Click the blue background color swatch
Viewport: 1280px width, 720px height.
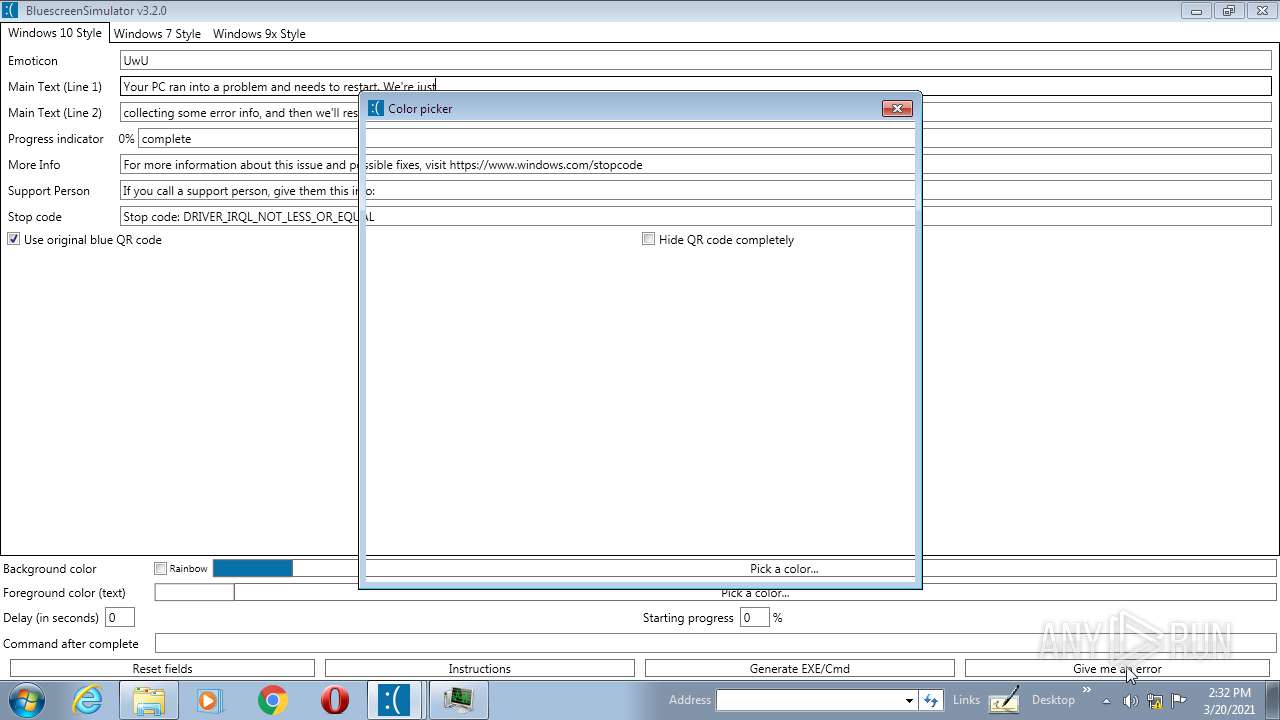253,568
